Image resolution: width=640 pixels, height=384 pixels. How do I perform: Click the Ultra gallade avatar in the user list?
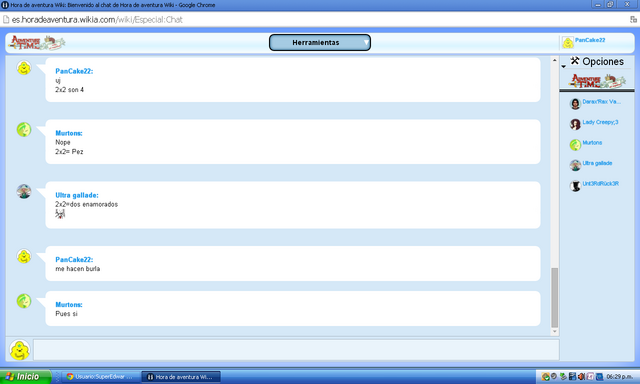[x=575, y=165]
